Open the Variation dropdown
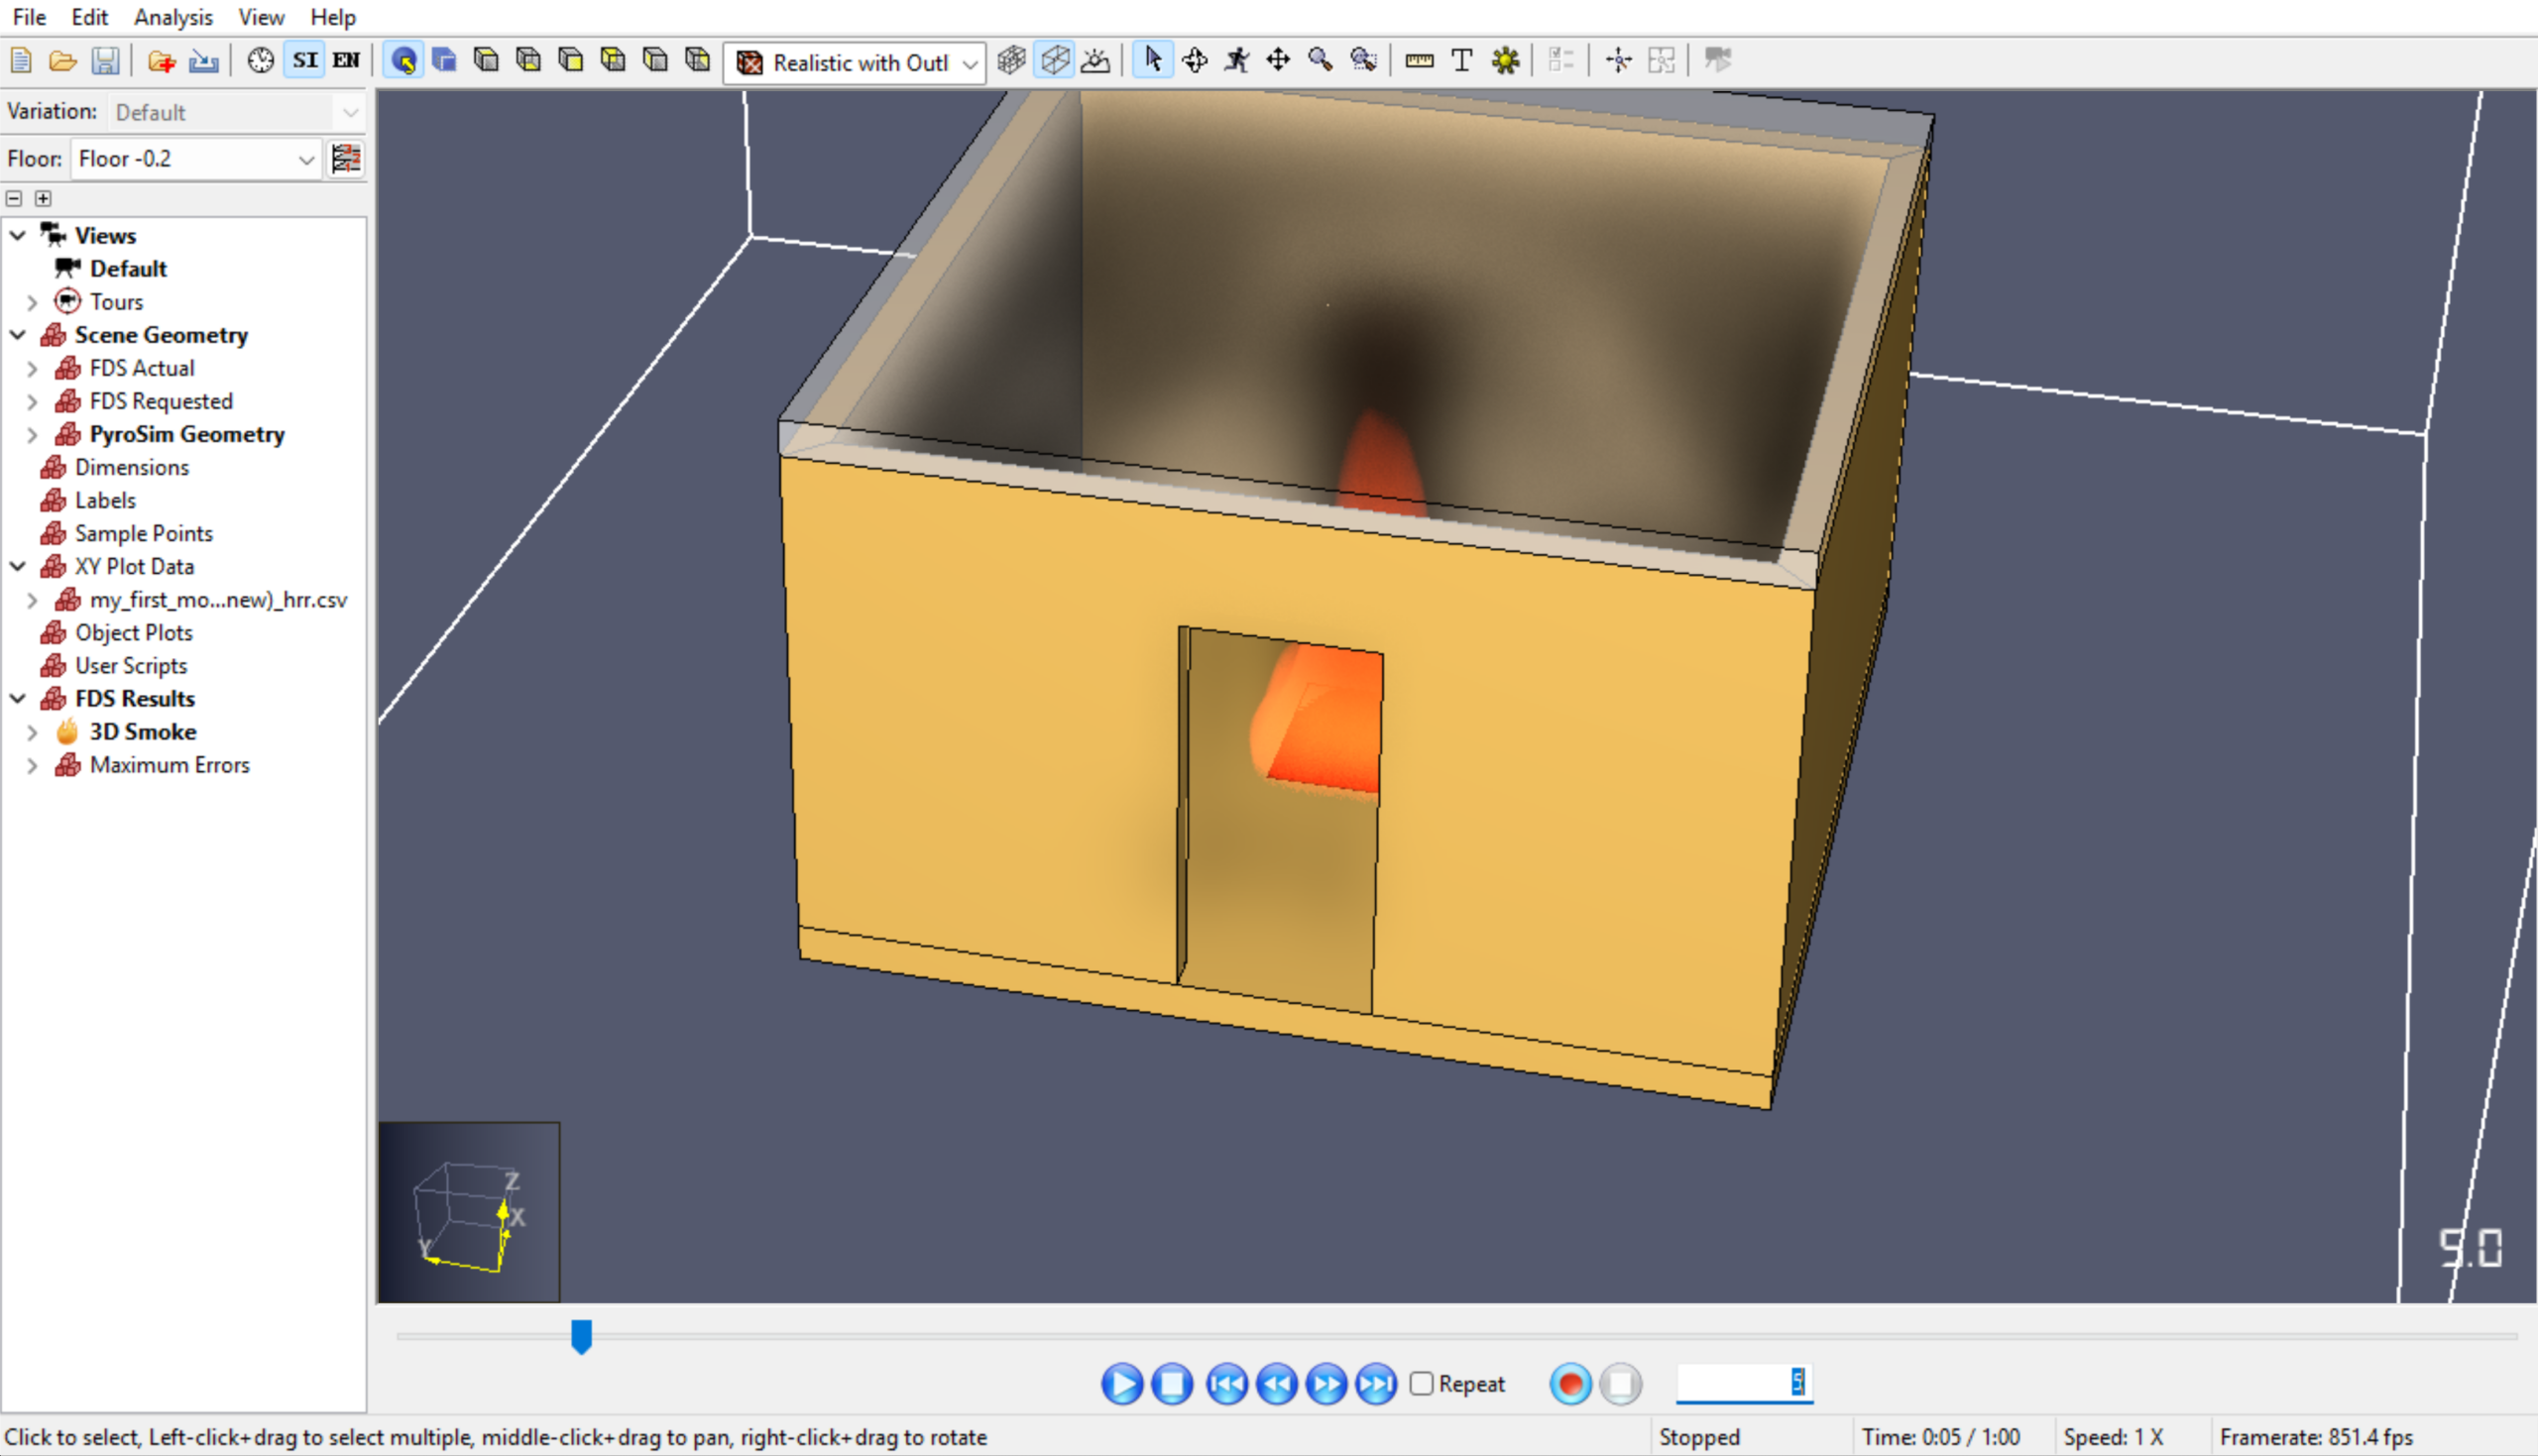 click(235, 112)
